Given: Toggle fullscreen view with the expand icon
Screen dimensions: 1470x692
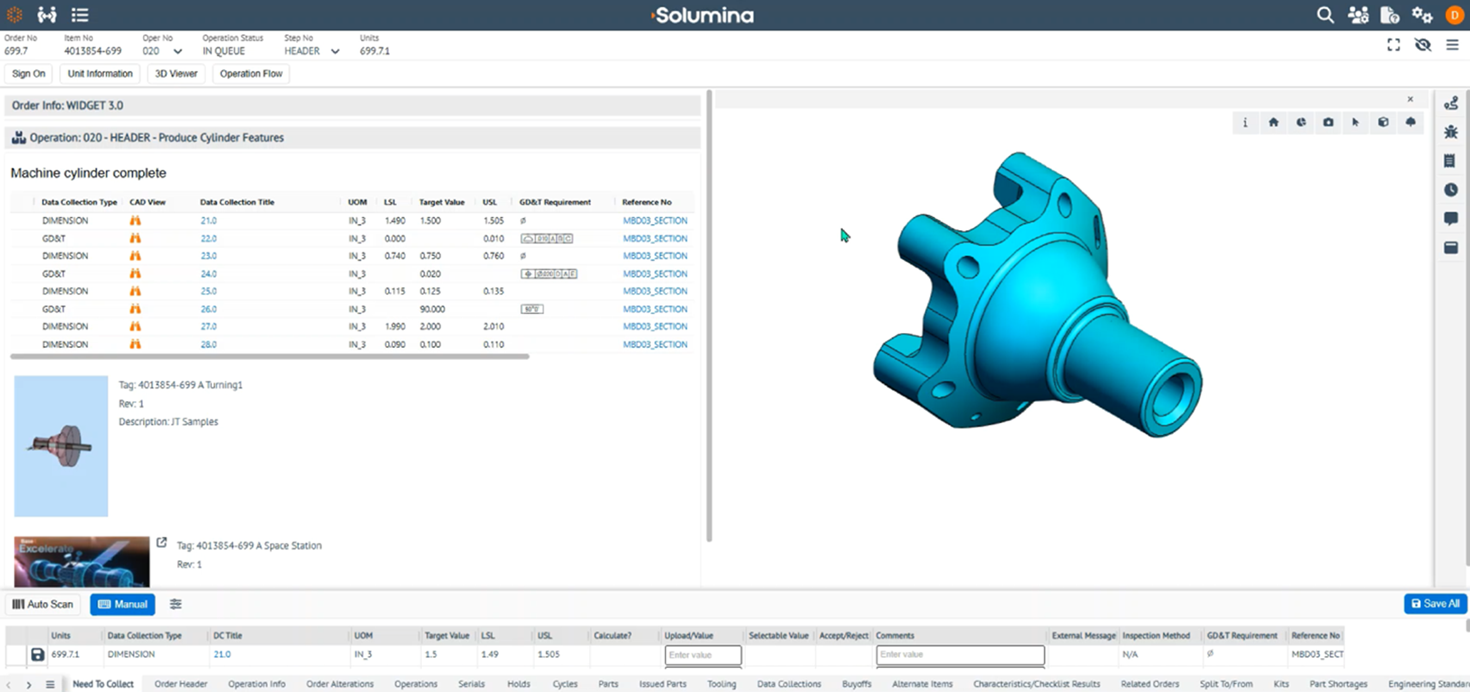Looking at the screenshot, I should point(1393,45).
